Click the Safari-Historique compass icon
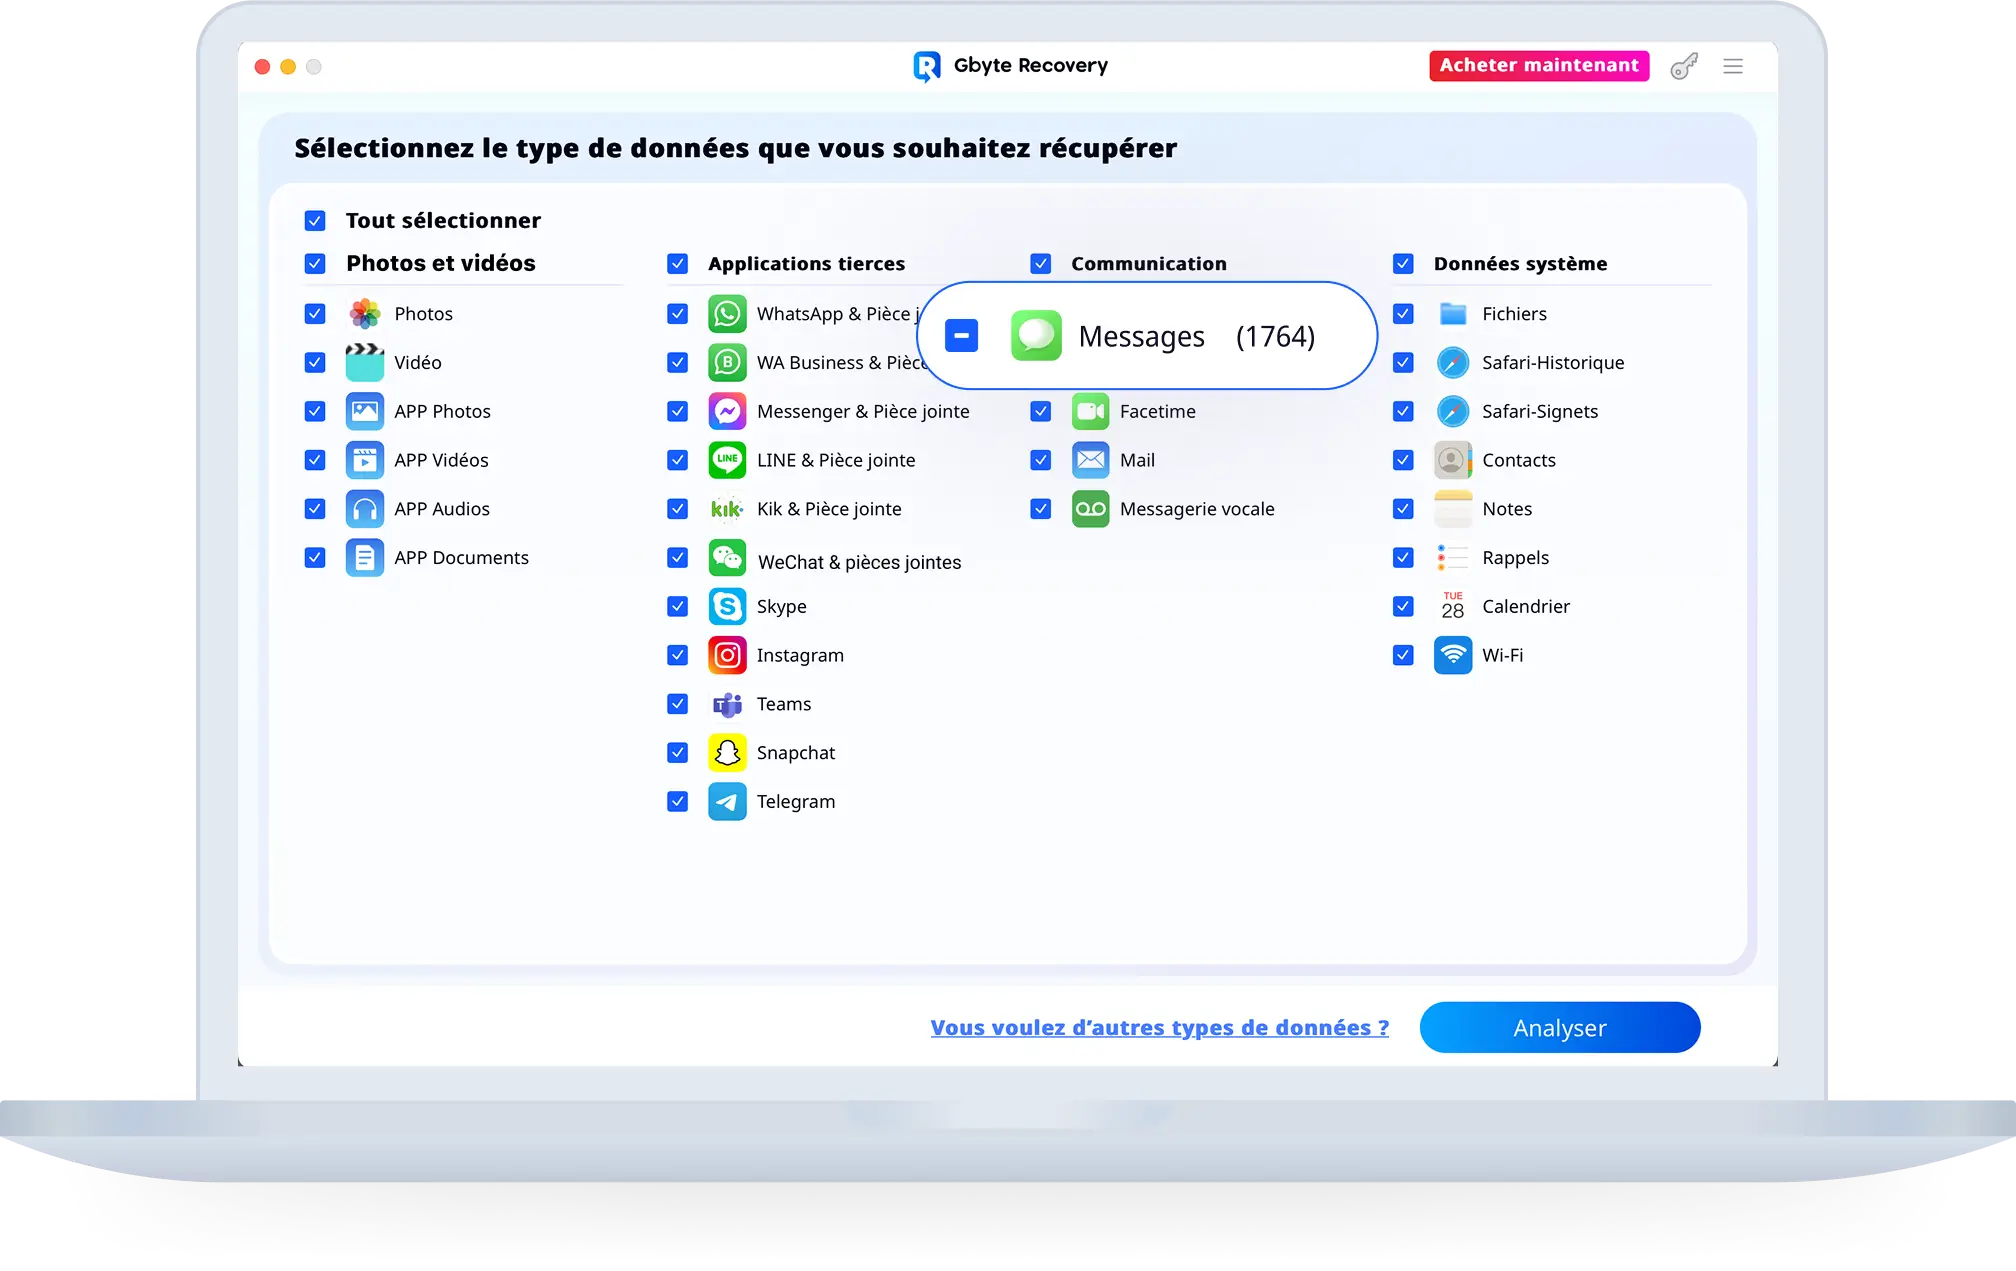This screenshot has height=1271, width=2016. pos(1452,362)
